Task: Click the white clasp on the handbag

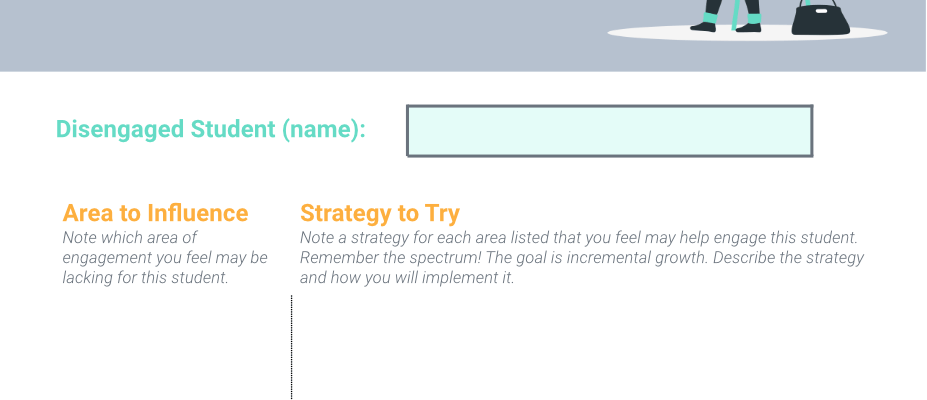Action: coord(821,11)
